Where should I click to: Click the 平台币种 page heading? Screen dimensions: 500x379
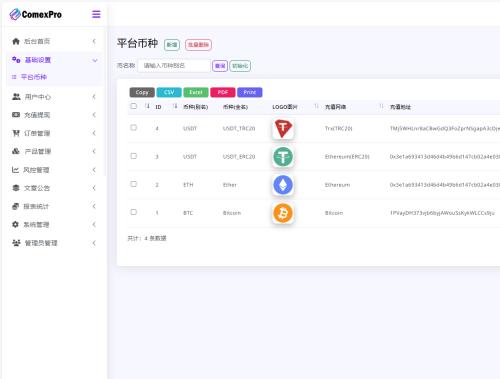pyautogui.click(x=137, y=43)
